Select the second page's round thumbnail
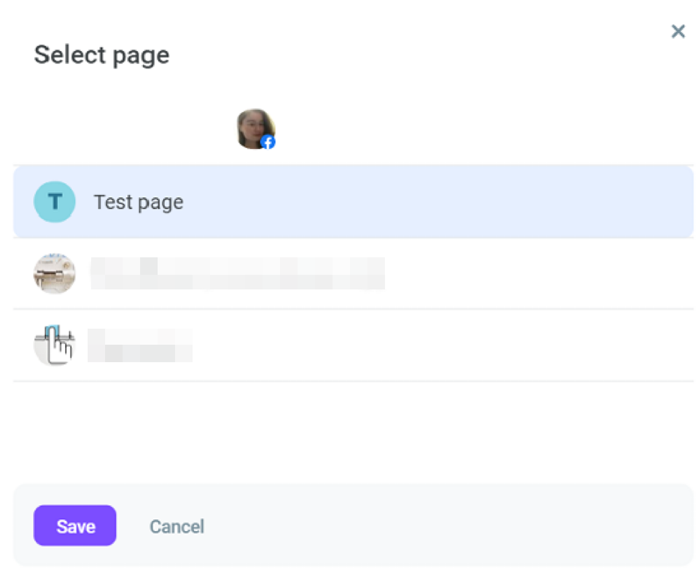 [54, 273]
